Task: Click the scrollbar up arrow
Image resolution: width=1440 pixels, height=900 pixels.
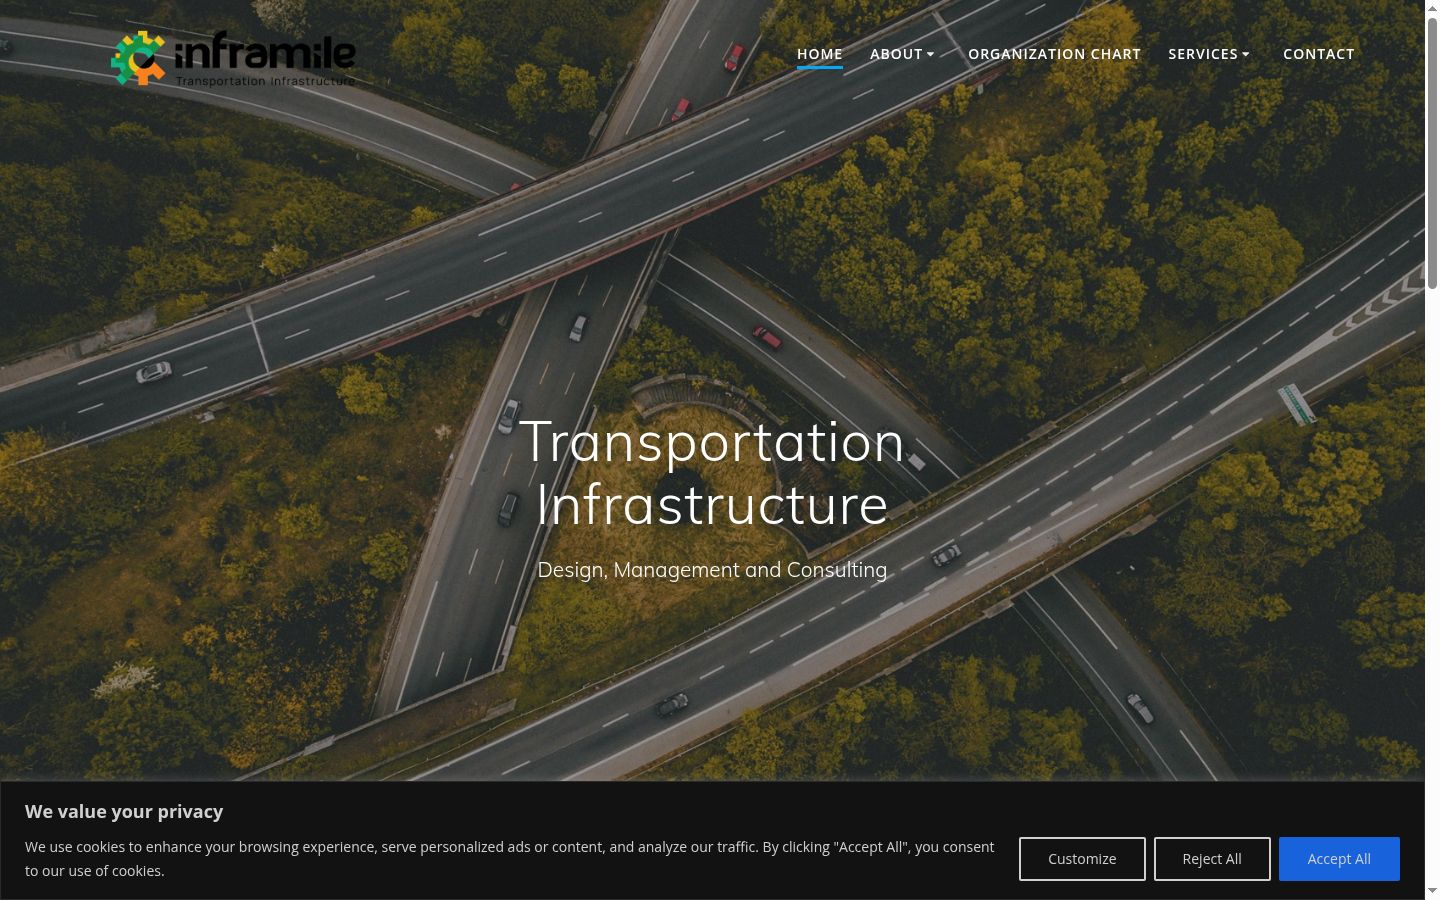Action: point(1432,7)
